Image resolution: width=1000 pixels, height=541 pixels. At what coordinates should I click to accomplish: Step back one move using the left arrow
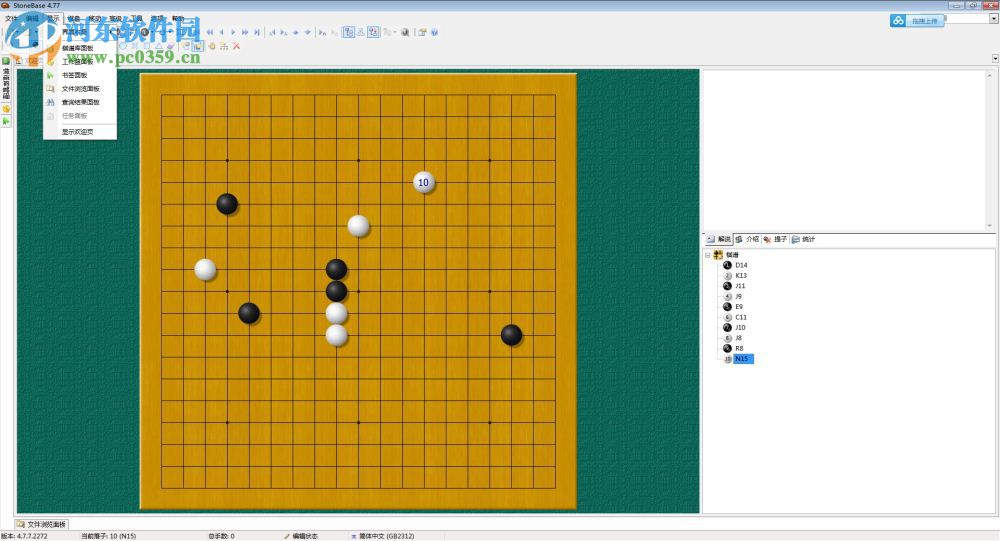coord(221,32)
